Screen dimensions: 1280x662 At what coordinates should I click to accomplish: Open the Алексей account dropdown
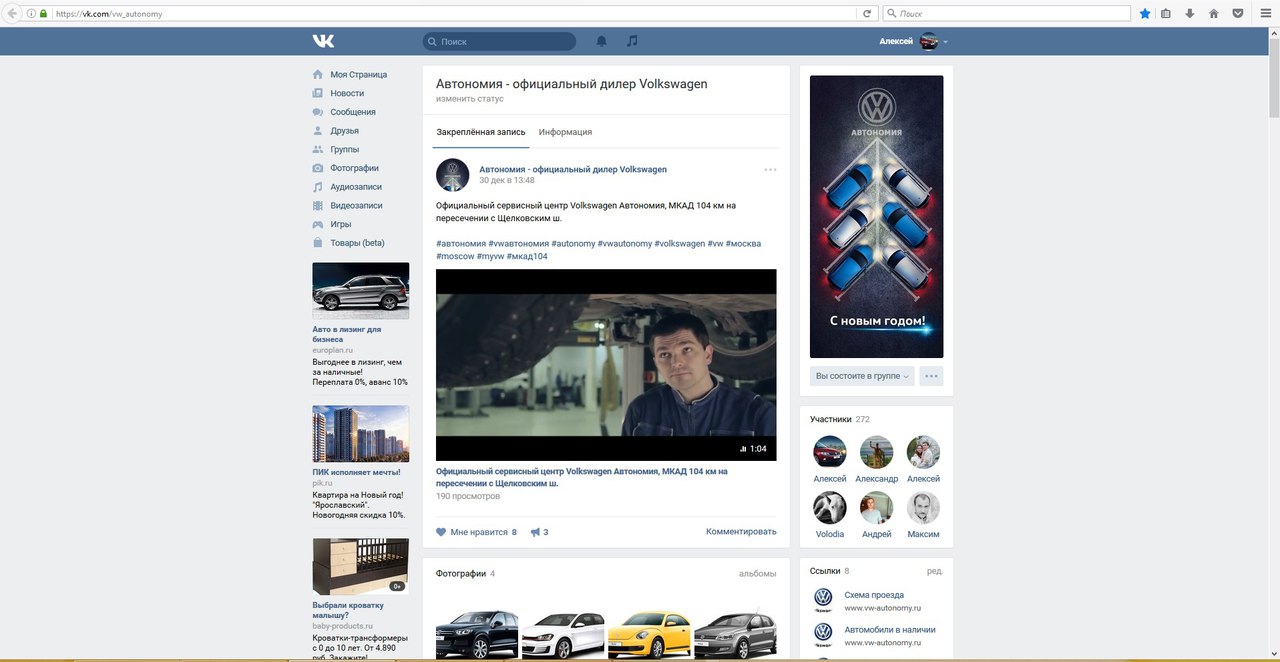click(x=914, y=41)
